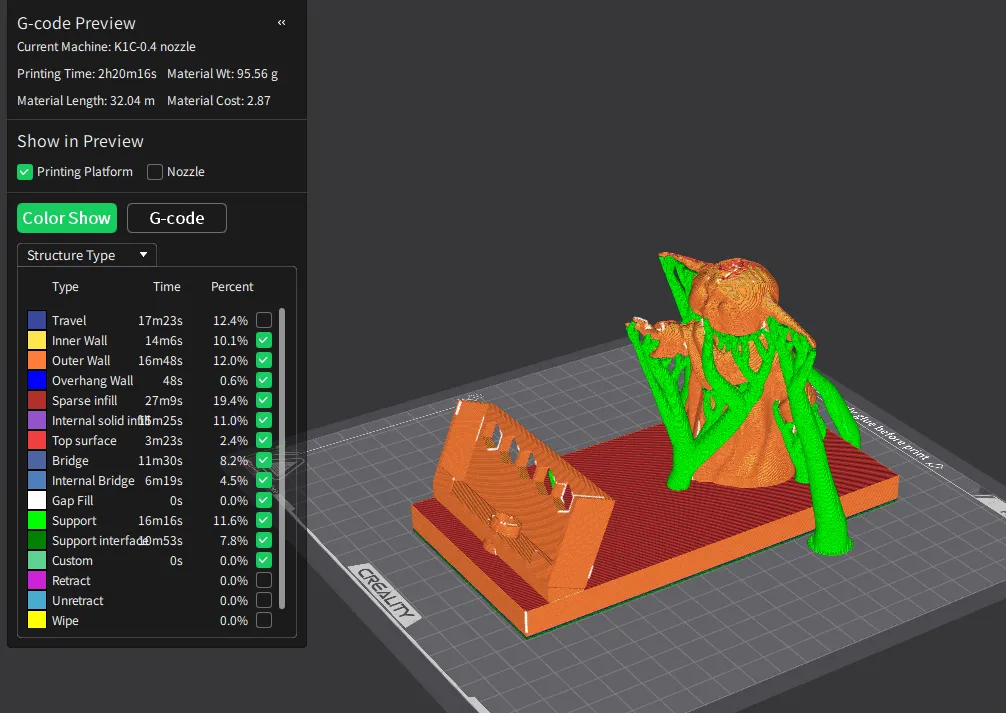Click the Unretract color swatch
The height and width of the screenshot is (713, 1006).
pos(37,600)
